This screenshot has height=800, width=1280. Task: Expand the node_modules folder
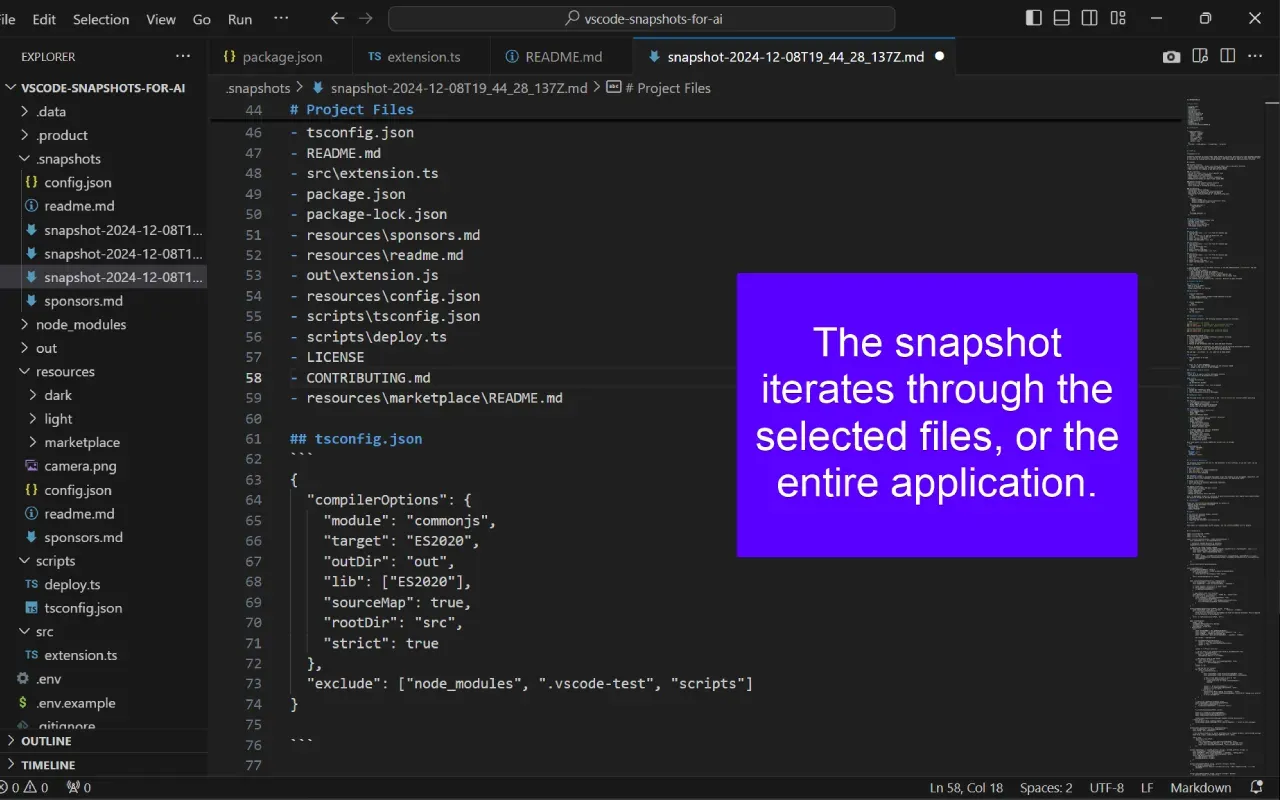coord(80,324)
